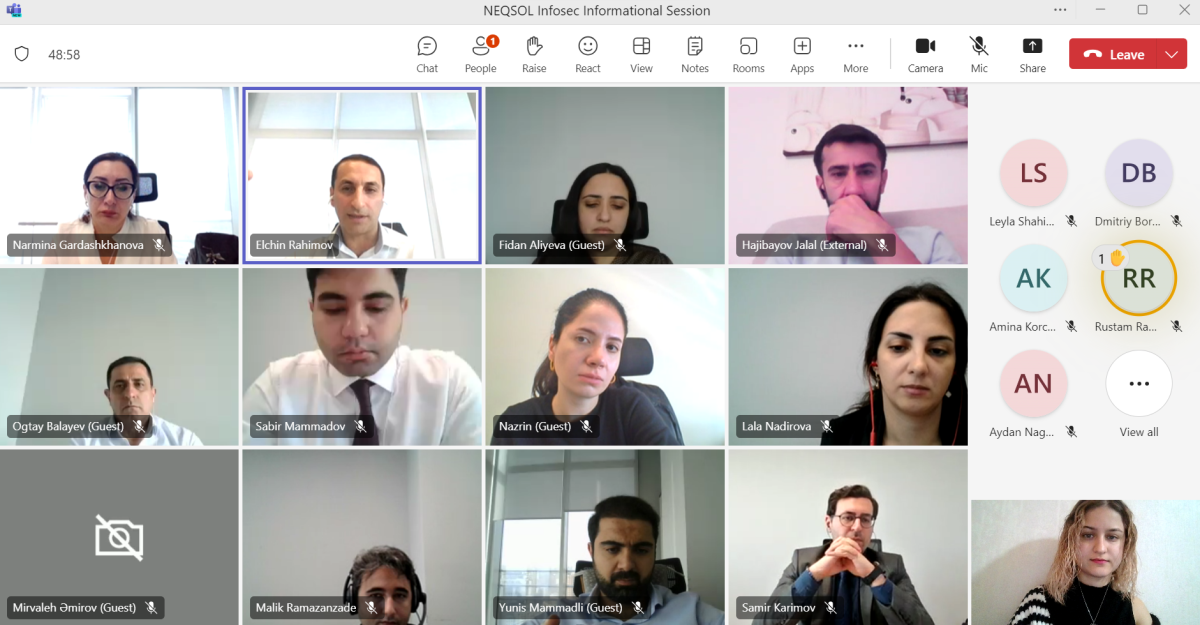Expand the Leave button dropdown arrow
The height and width of the screenshot is (625, 1200).
(x=1172, y=54)
